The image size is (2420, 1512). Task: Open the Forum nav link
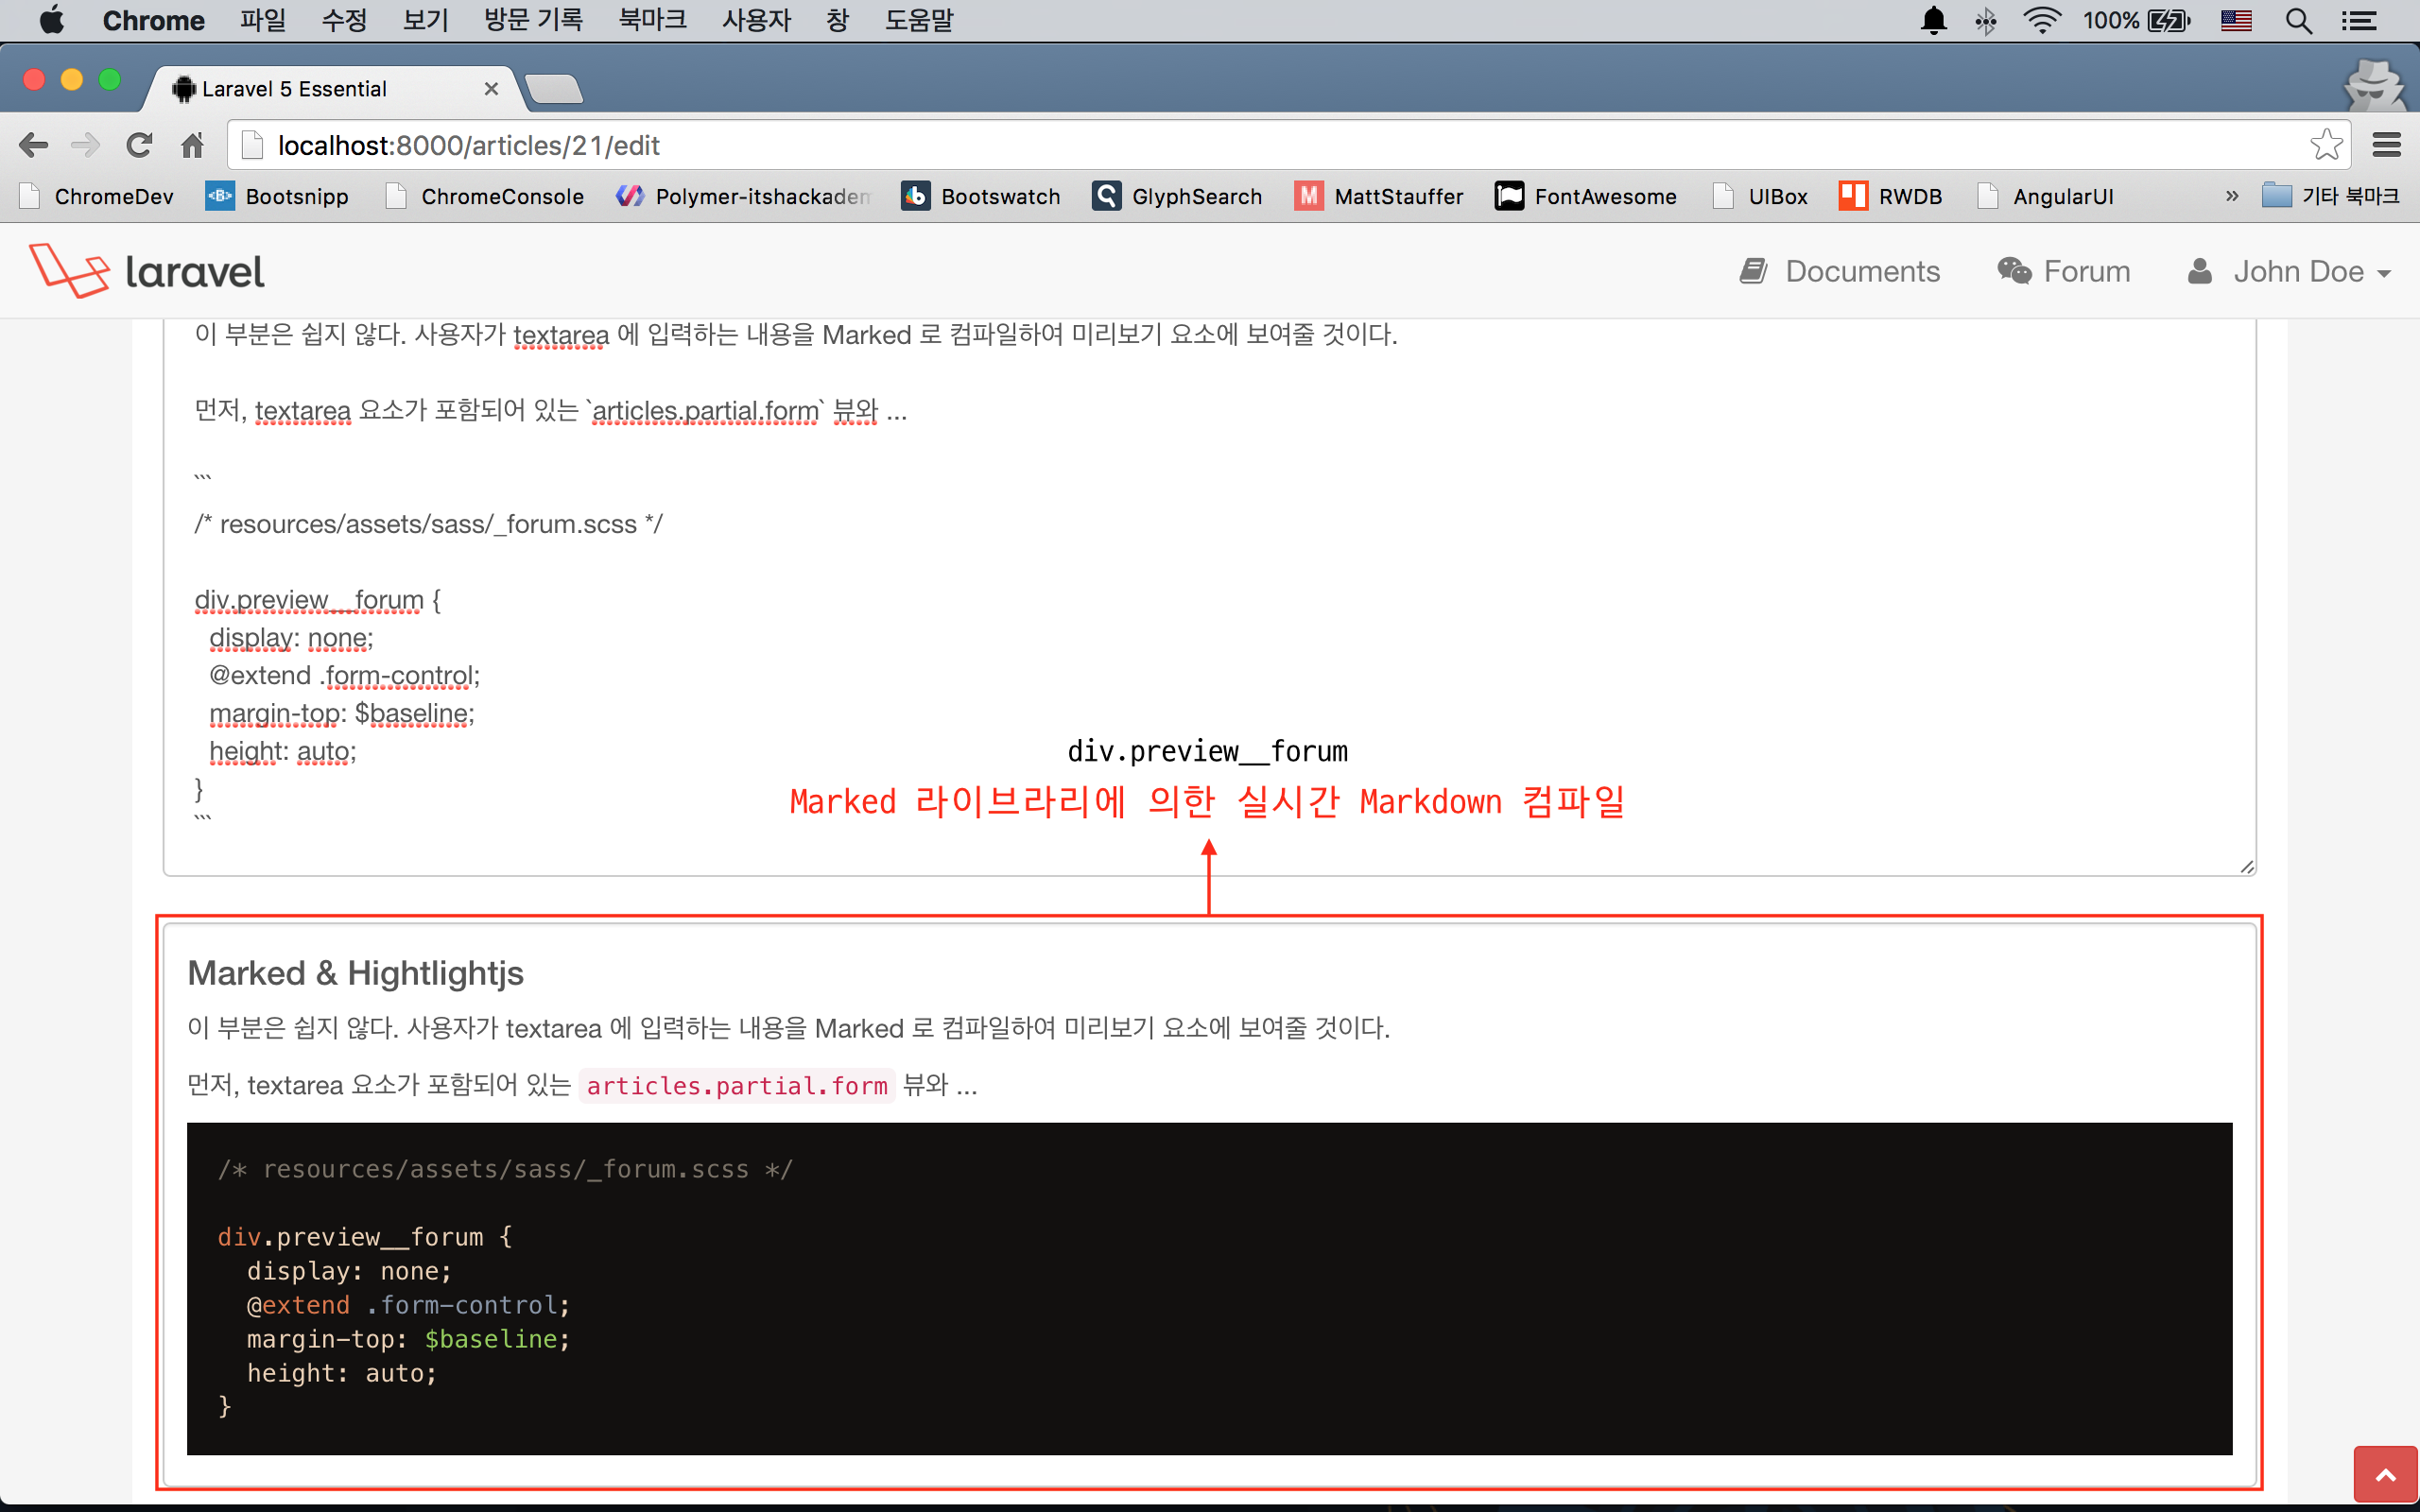(x=2063, y=271)
